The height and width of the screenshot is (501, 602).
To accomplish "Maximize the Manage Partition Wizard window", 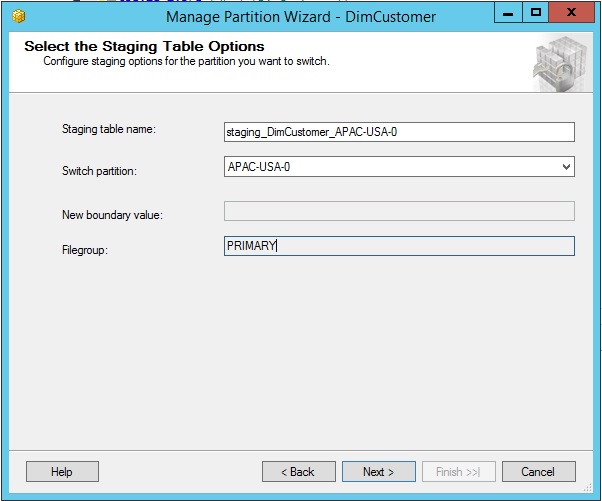I will [x=535, y=13].
